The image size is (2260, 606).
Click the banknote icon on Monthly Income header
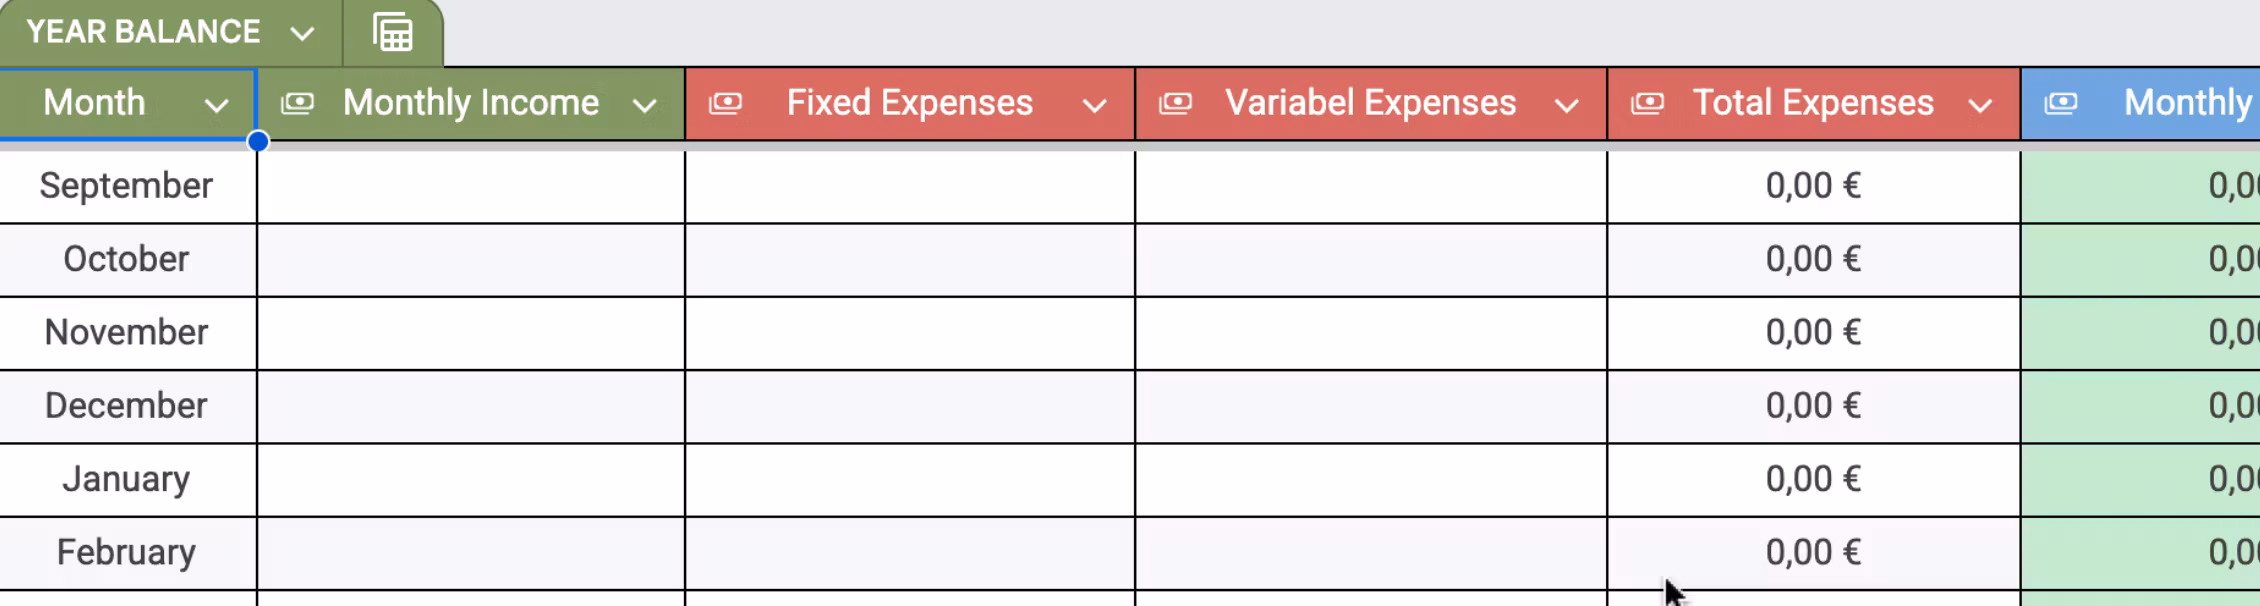[297, 103]
